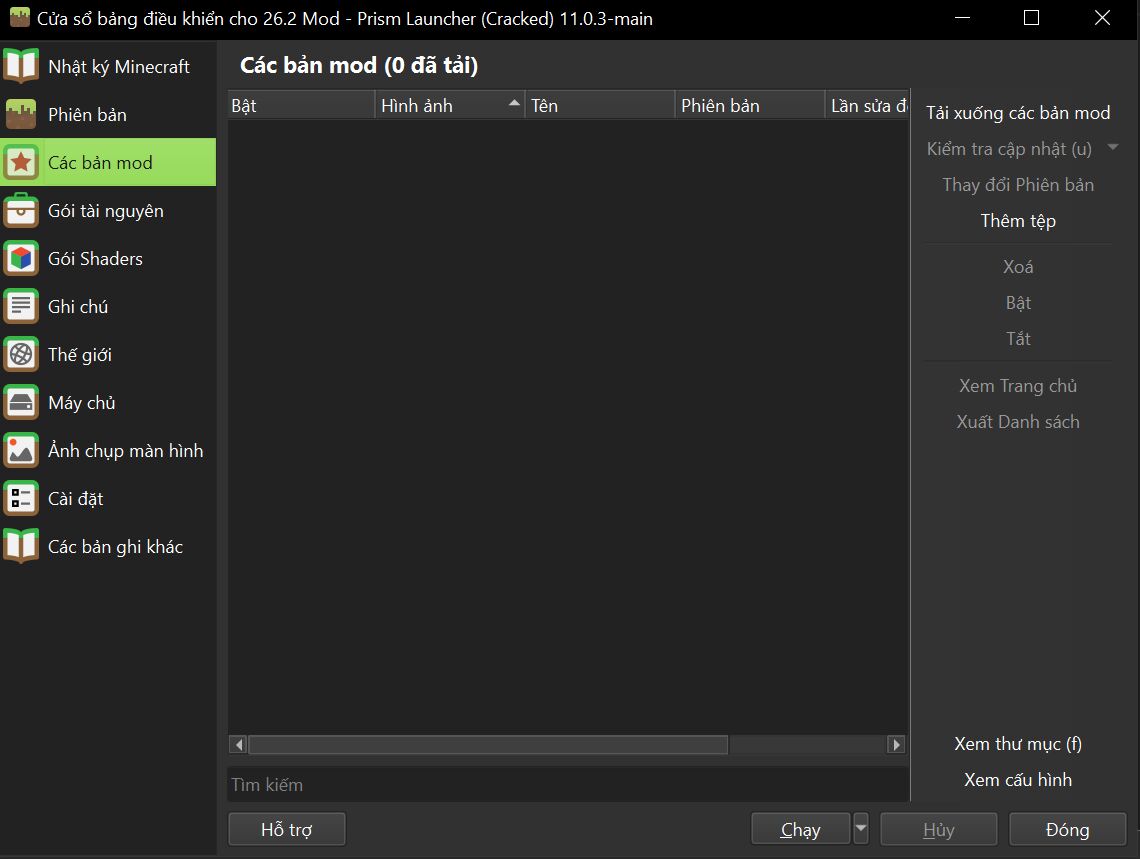Image resolution: width=1140 pixels, height=859 pixels.
Task: Click Kiểm tra cập nhật (u)
Action: click(x=1009, y=149)
